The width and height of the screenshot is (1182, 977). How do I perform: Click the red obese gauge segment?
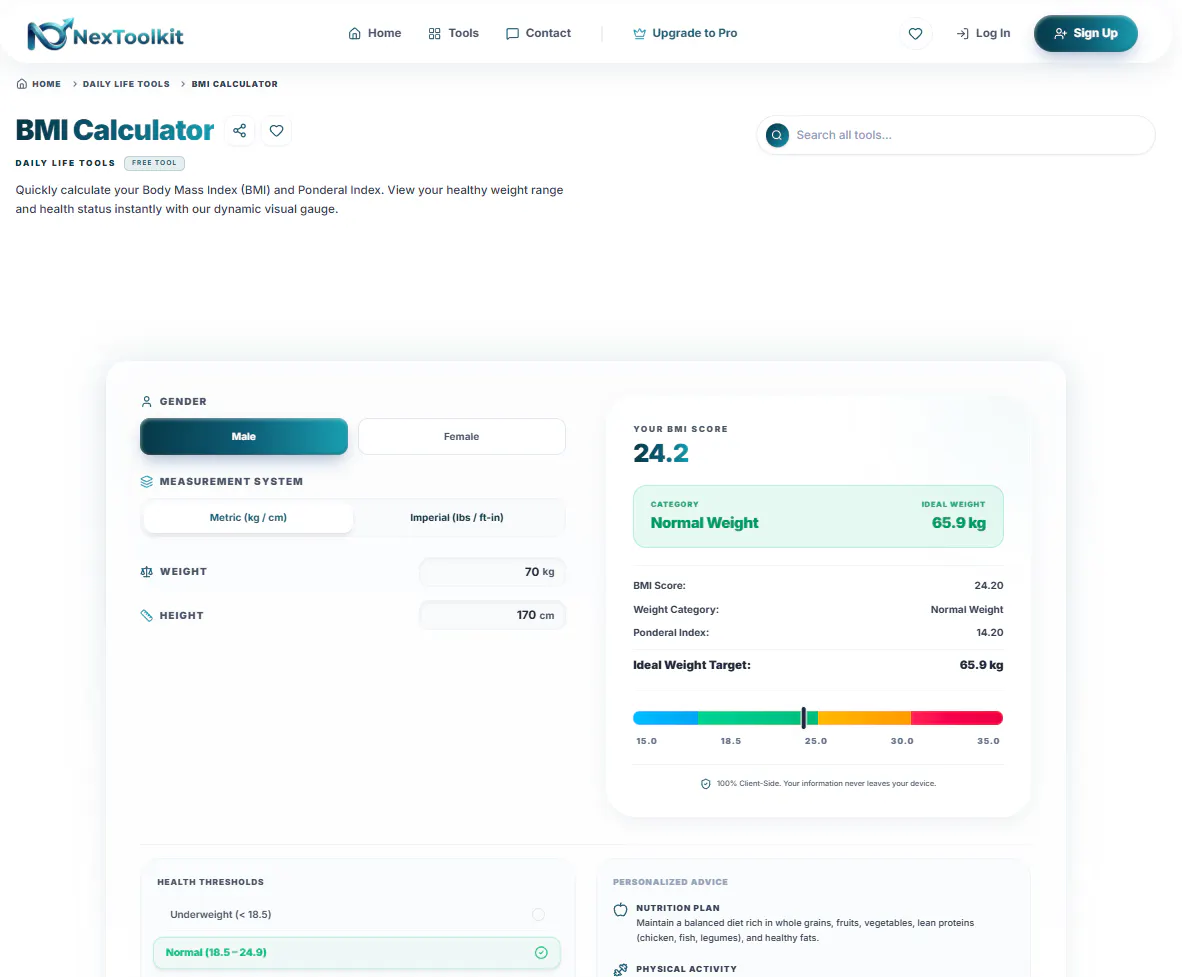point(957,718)
